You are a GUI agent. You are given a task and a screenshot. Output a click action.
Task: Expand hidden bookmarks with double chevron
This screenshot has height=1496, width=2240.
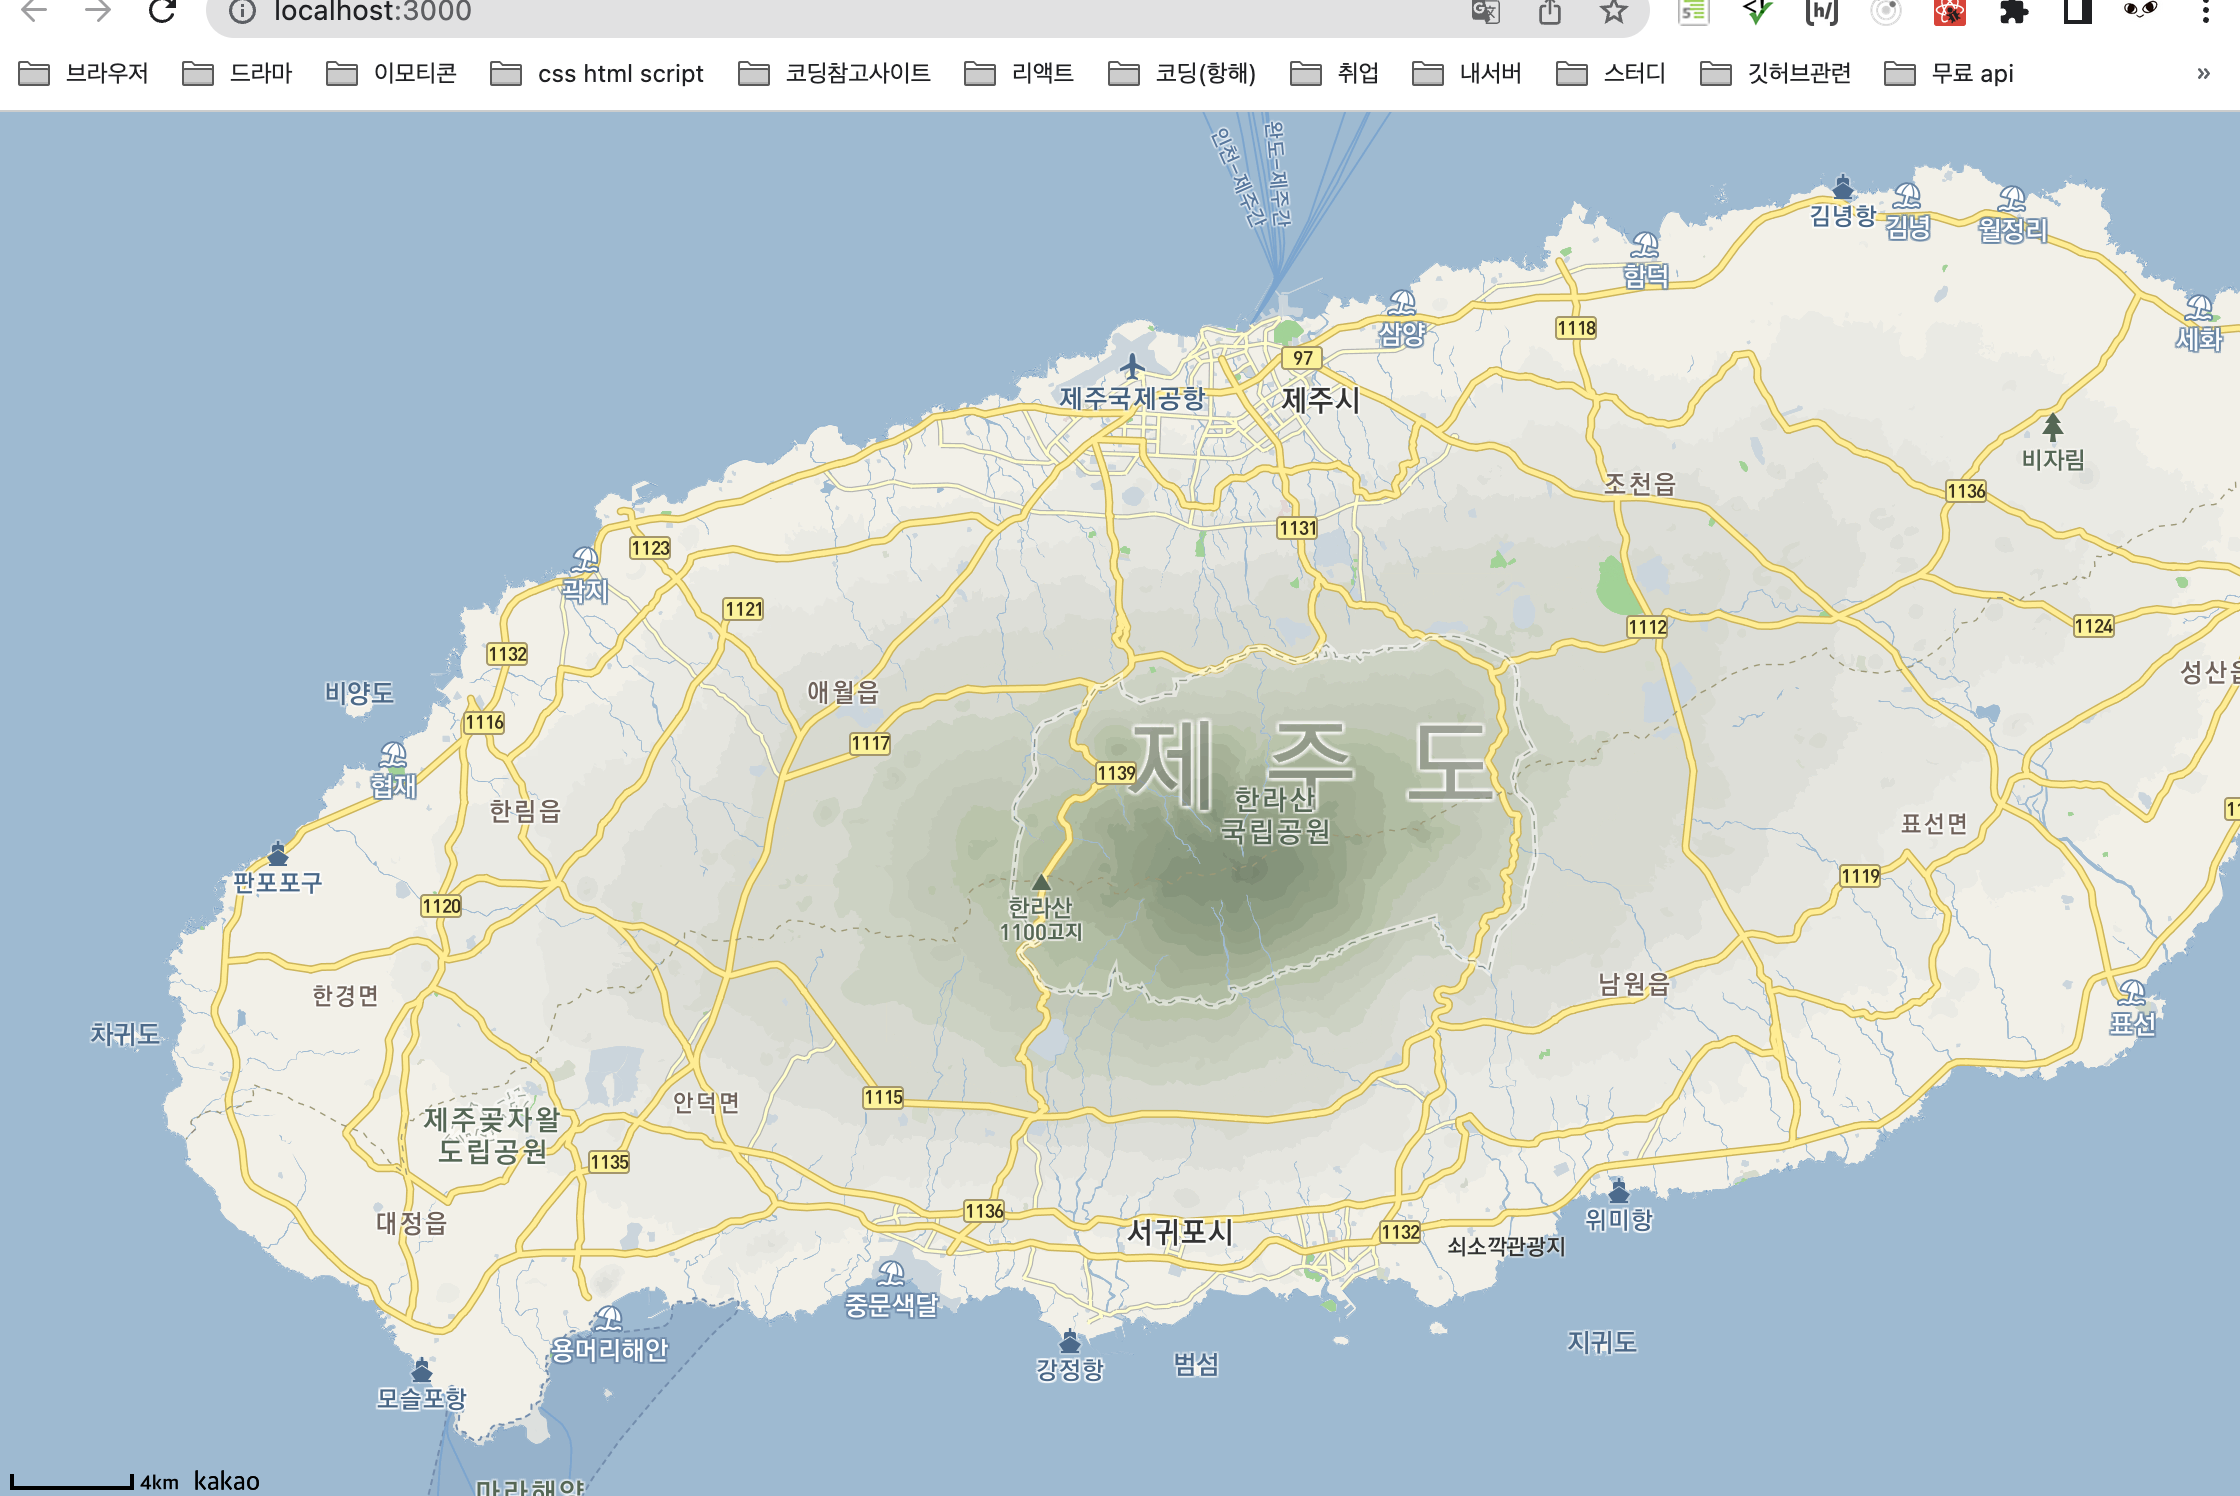2203,74
